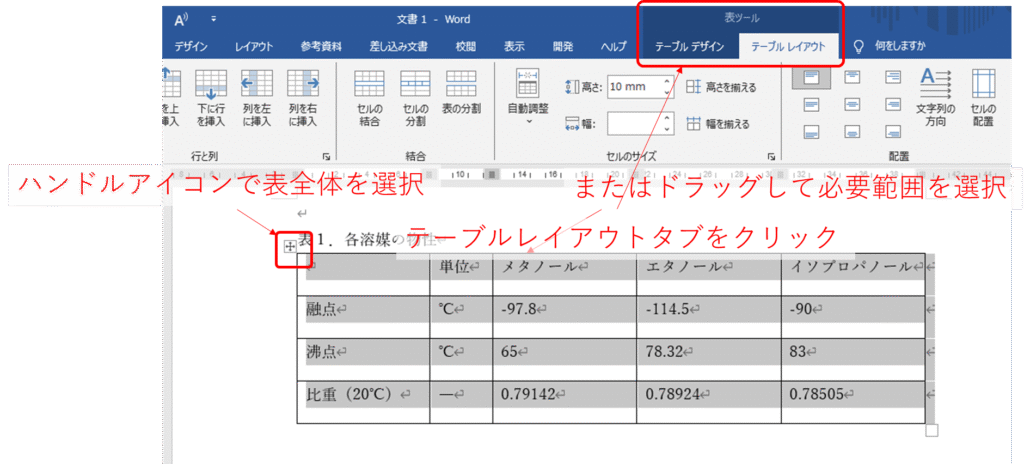Toggle align top left cell alignment

[x=813, y=77]
